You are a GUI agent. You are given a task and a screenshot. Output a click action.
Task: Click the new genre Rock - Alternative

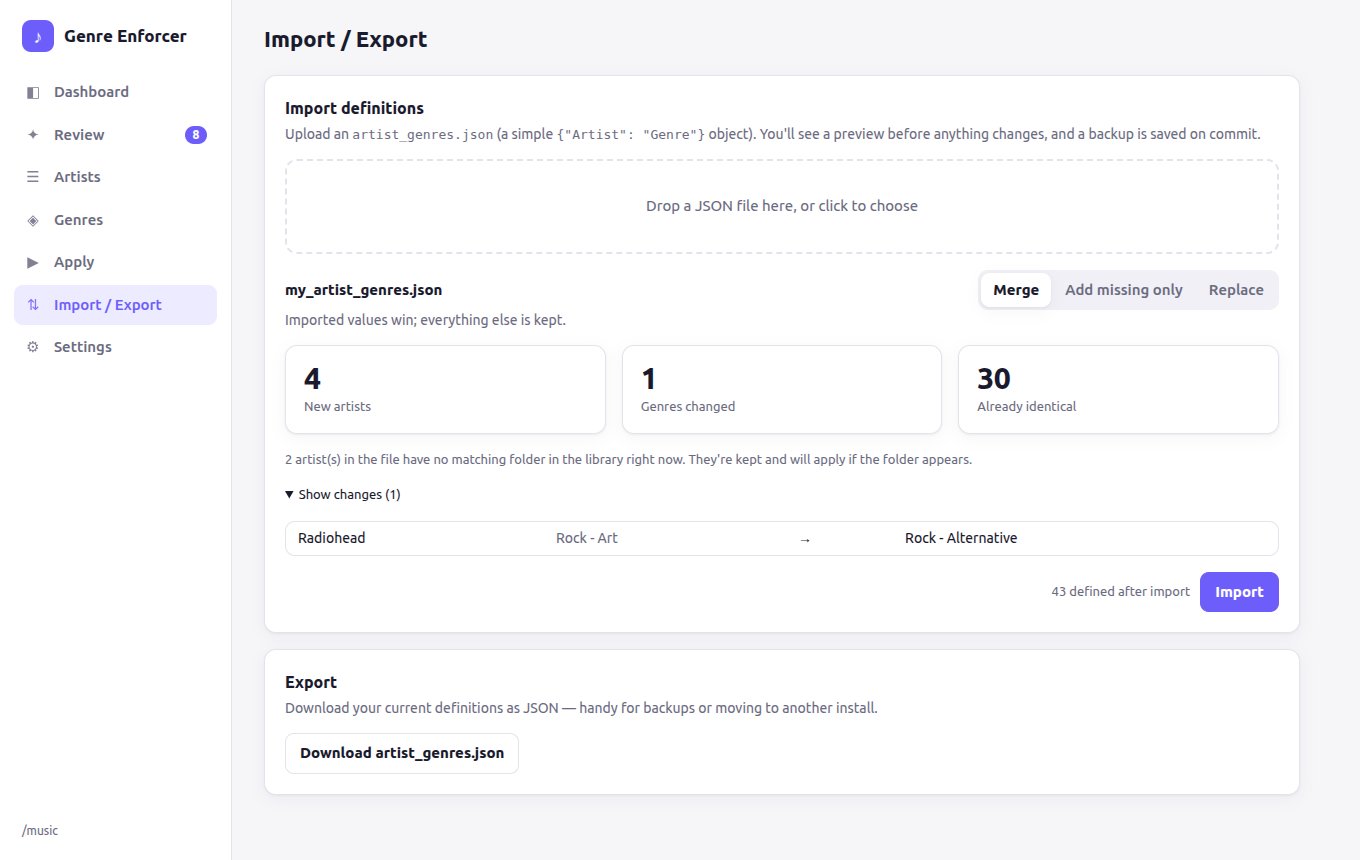961,538
